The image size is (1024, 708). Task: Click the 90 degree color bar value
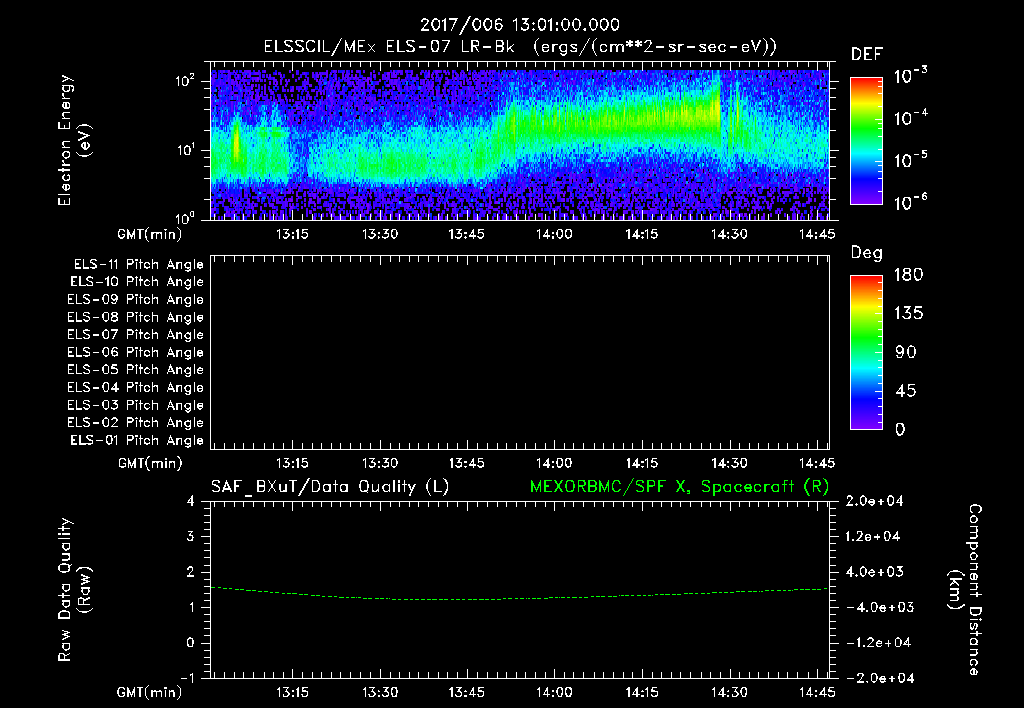pos(906,353)
